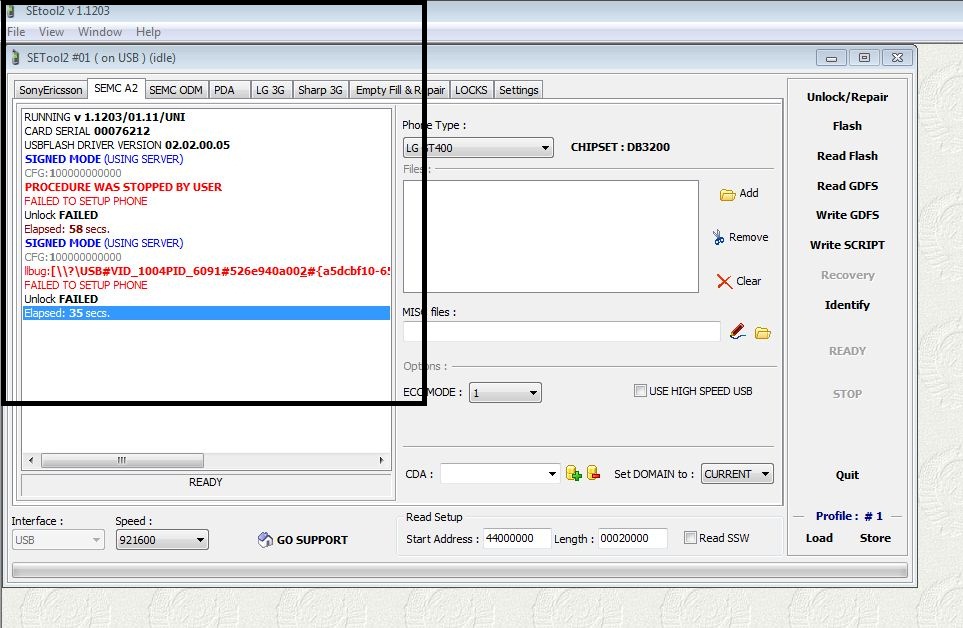
Task: Expand the ECO MODE dropdown
Action: pyautogui.click(x=505, y=392)
